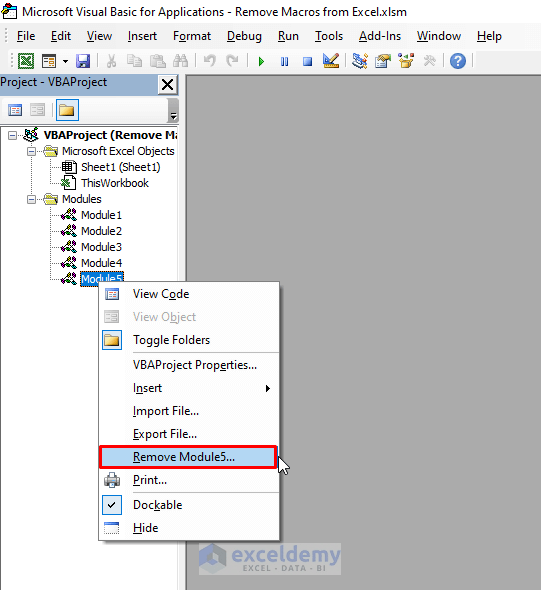The width and height of the screenshot is (541, 590).
Task: Close the Project - VBAProject panel
Action: 167,85
